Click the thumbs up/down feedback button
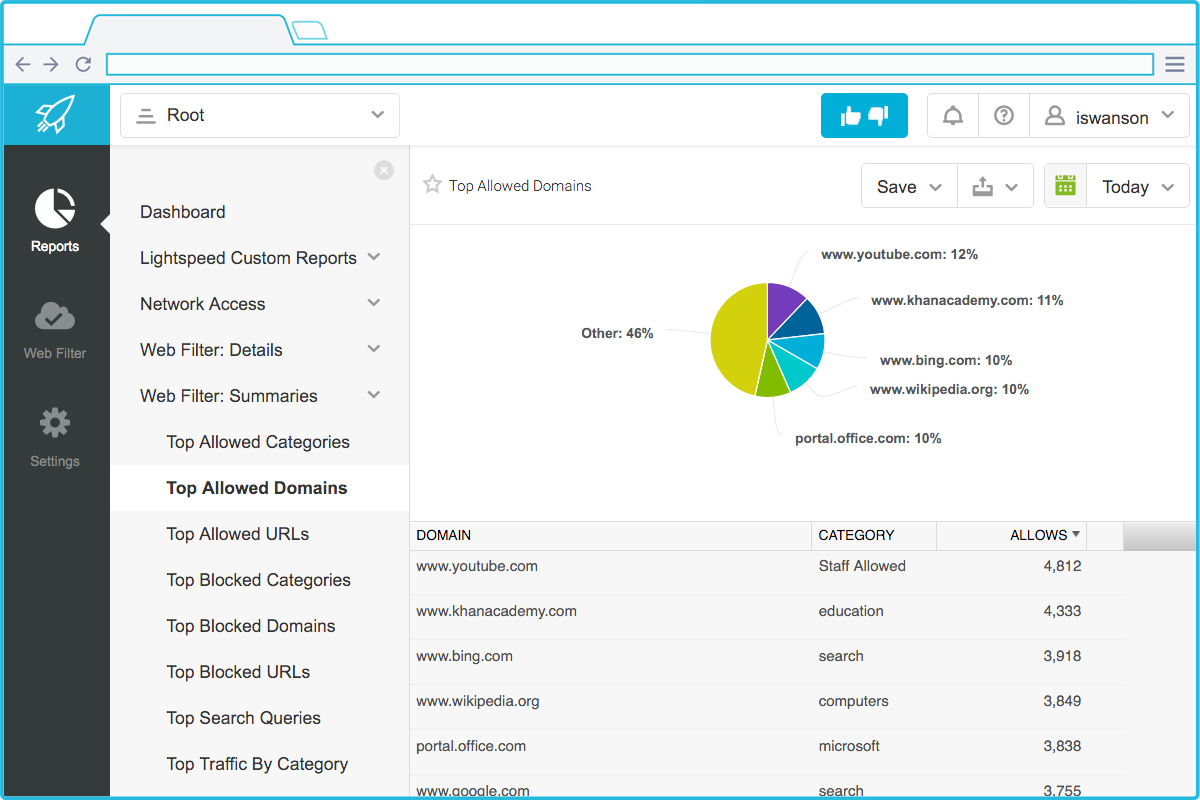Viewport: 1200px width, 800px height. coord(864,116)
